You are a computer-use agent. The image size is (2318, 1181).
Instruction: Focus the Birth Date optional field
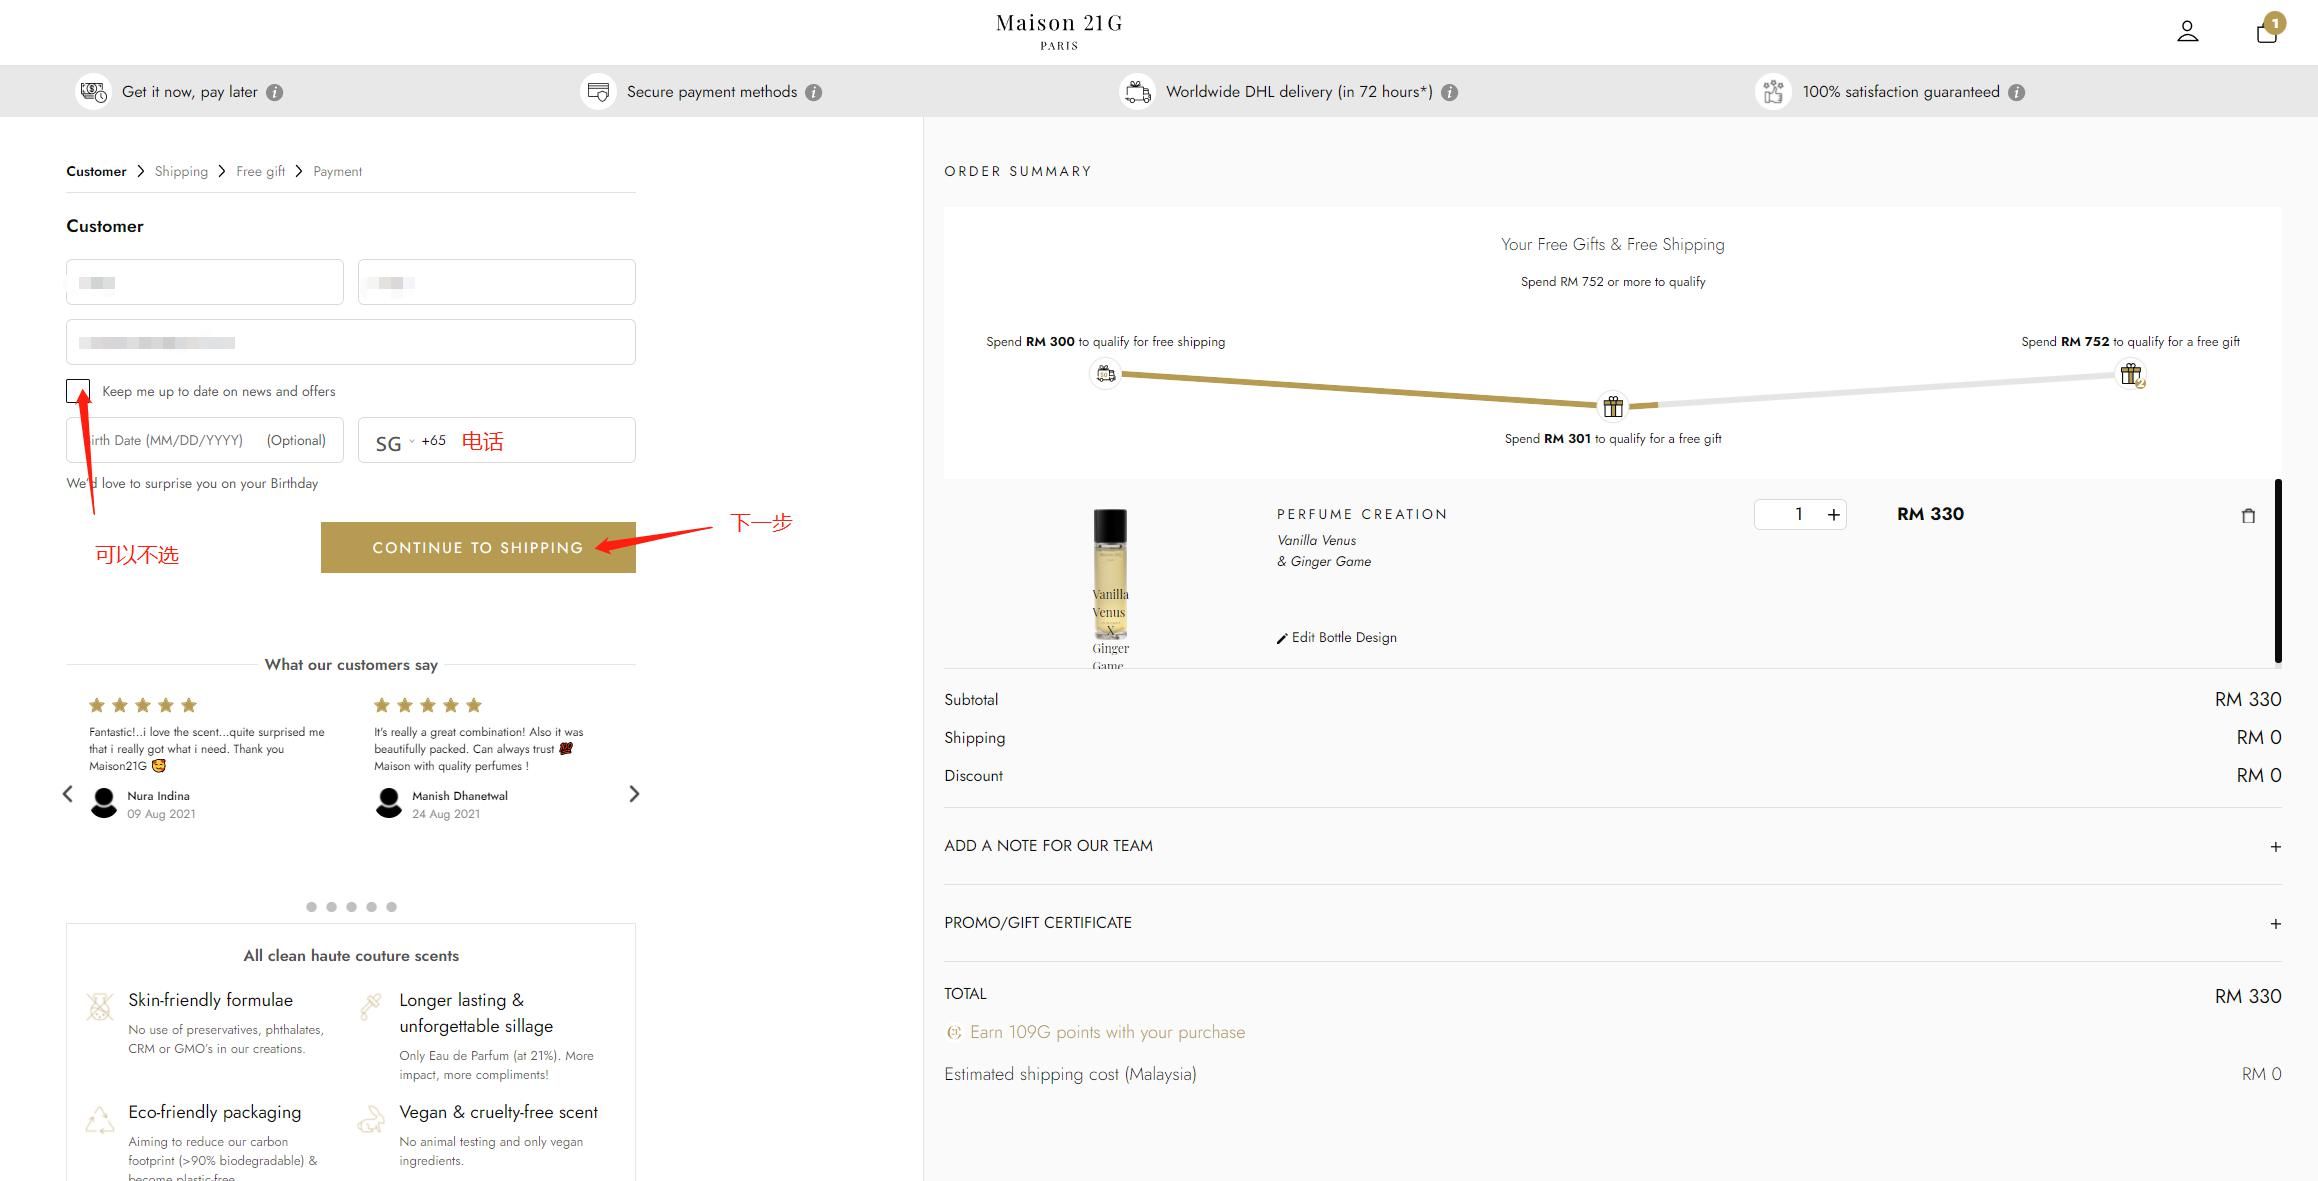coord(205,440)
